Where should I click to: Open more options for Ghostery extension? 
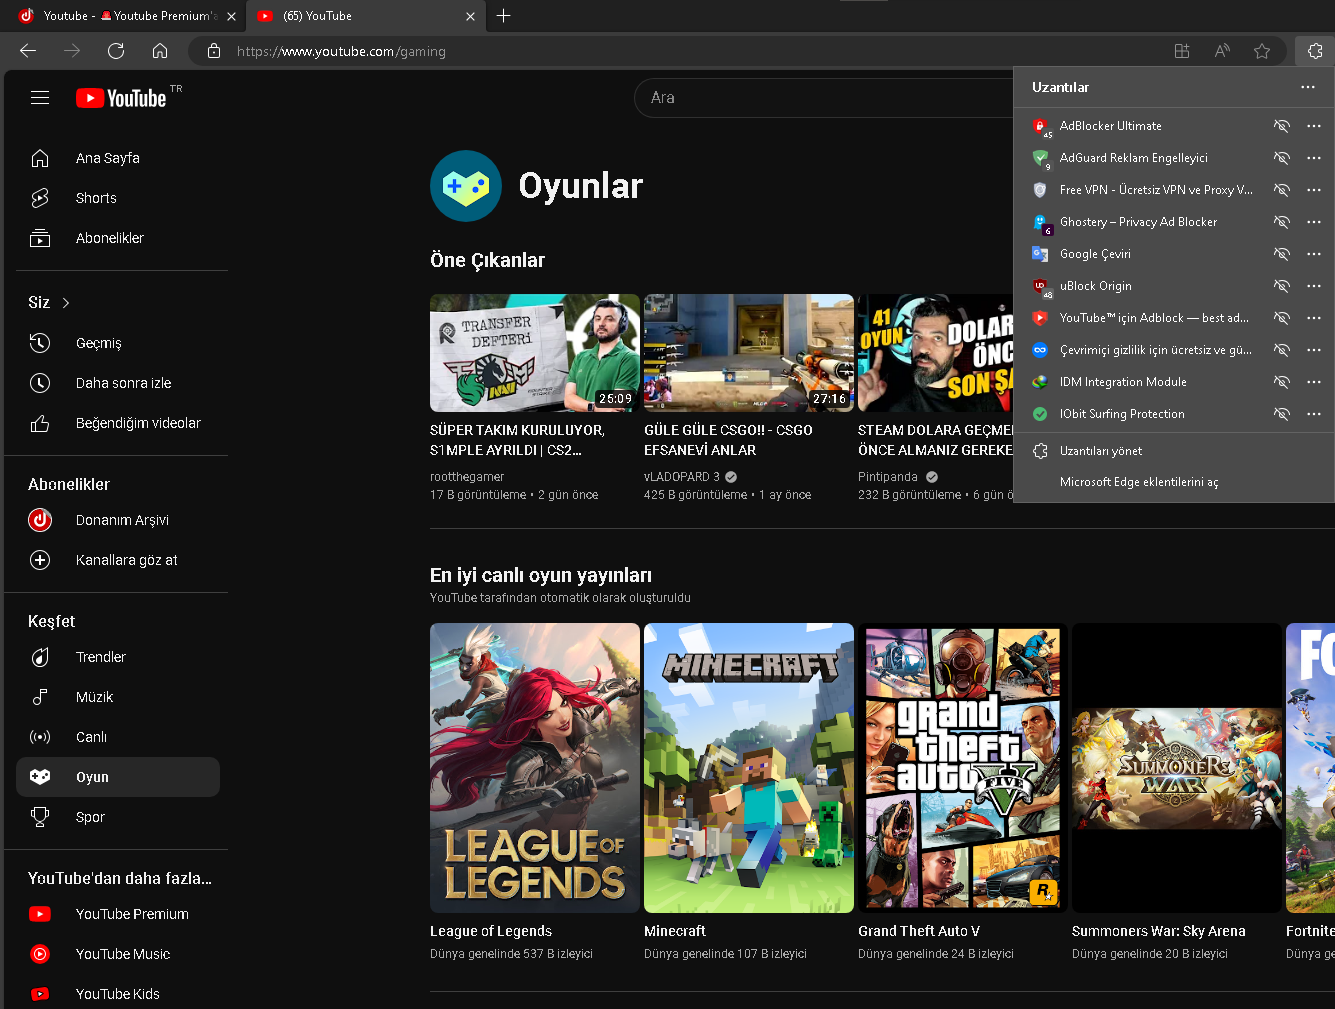1314,222
